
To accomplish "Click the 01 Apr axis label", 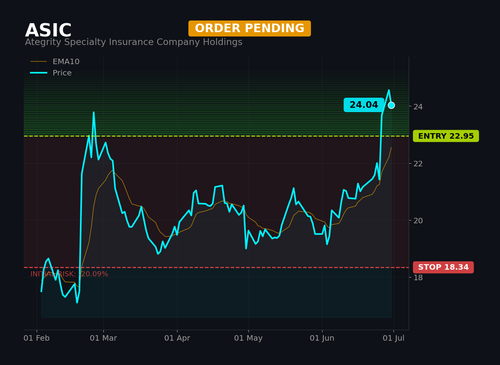I will point(177,338).
